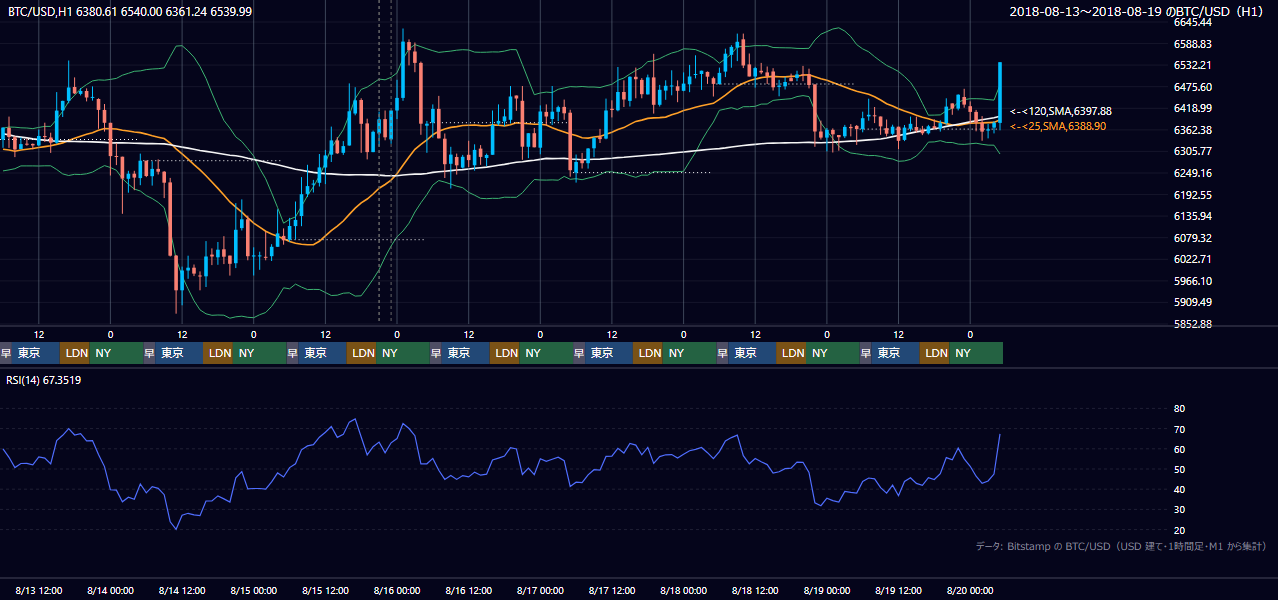Click RSI axis level 30

click(1179, 510)
